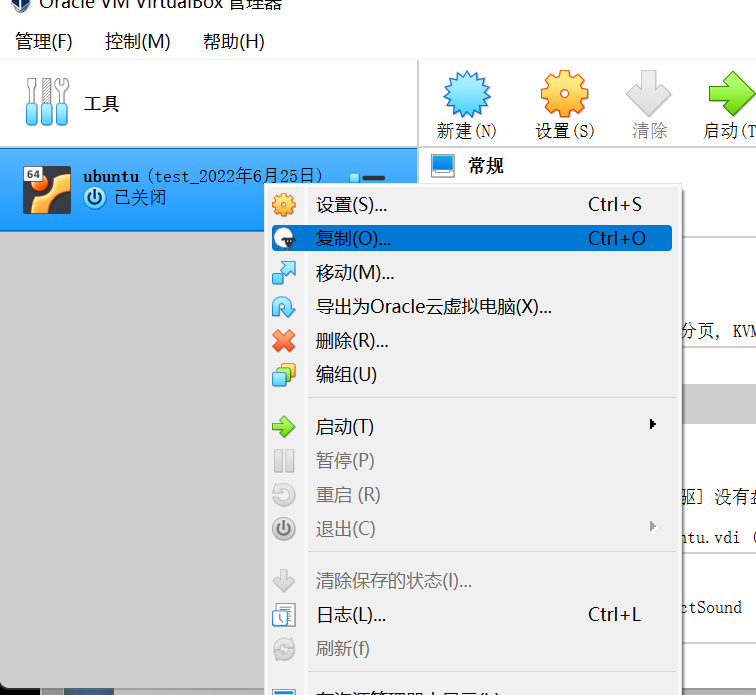Viewport: 756px width, 695px height.
Task: Click the 常规 section header
Action: [486, 166]
